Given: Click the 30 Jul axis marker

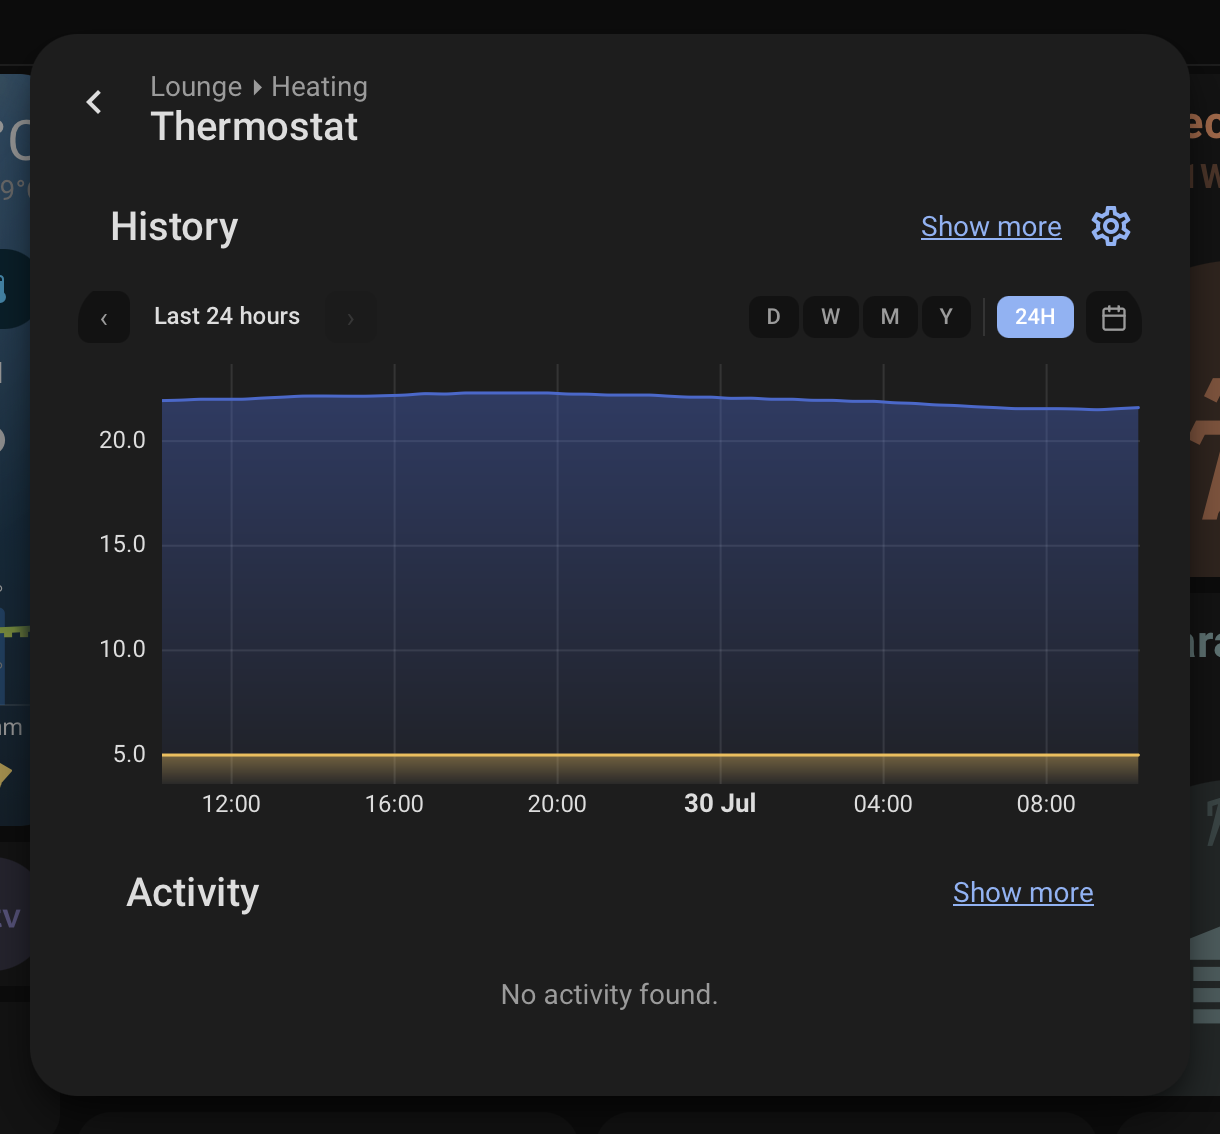Looking at the screenshot, I should point(720,804).
